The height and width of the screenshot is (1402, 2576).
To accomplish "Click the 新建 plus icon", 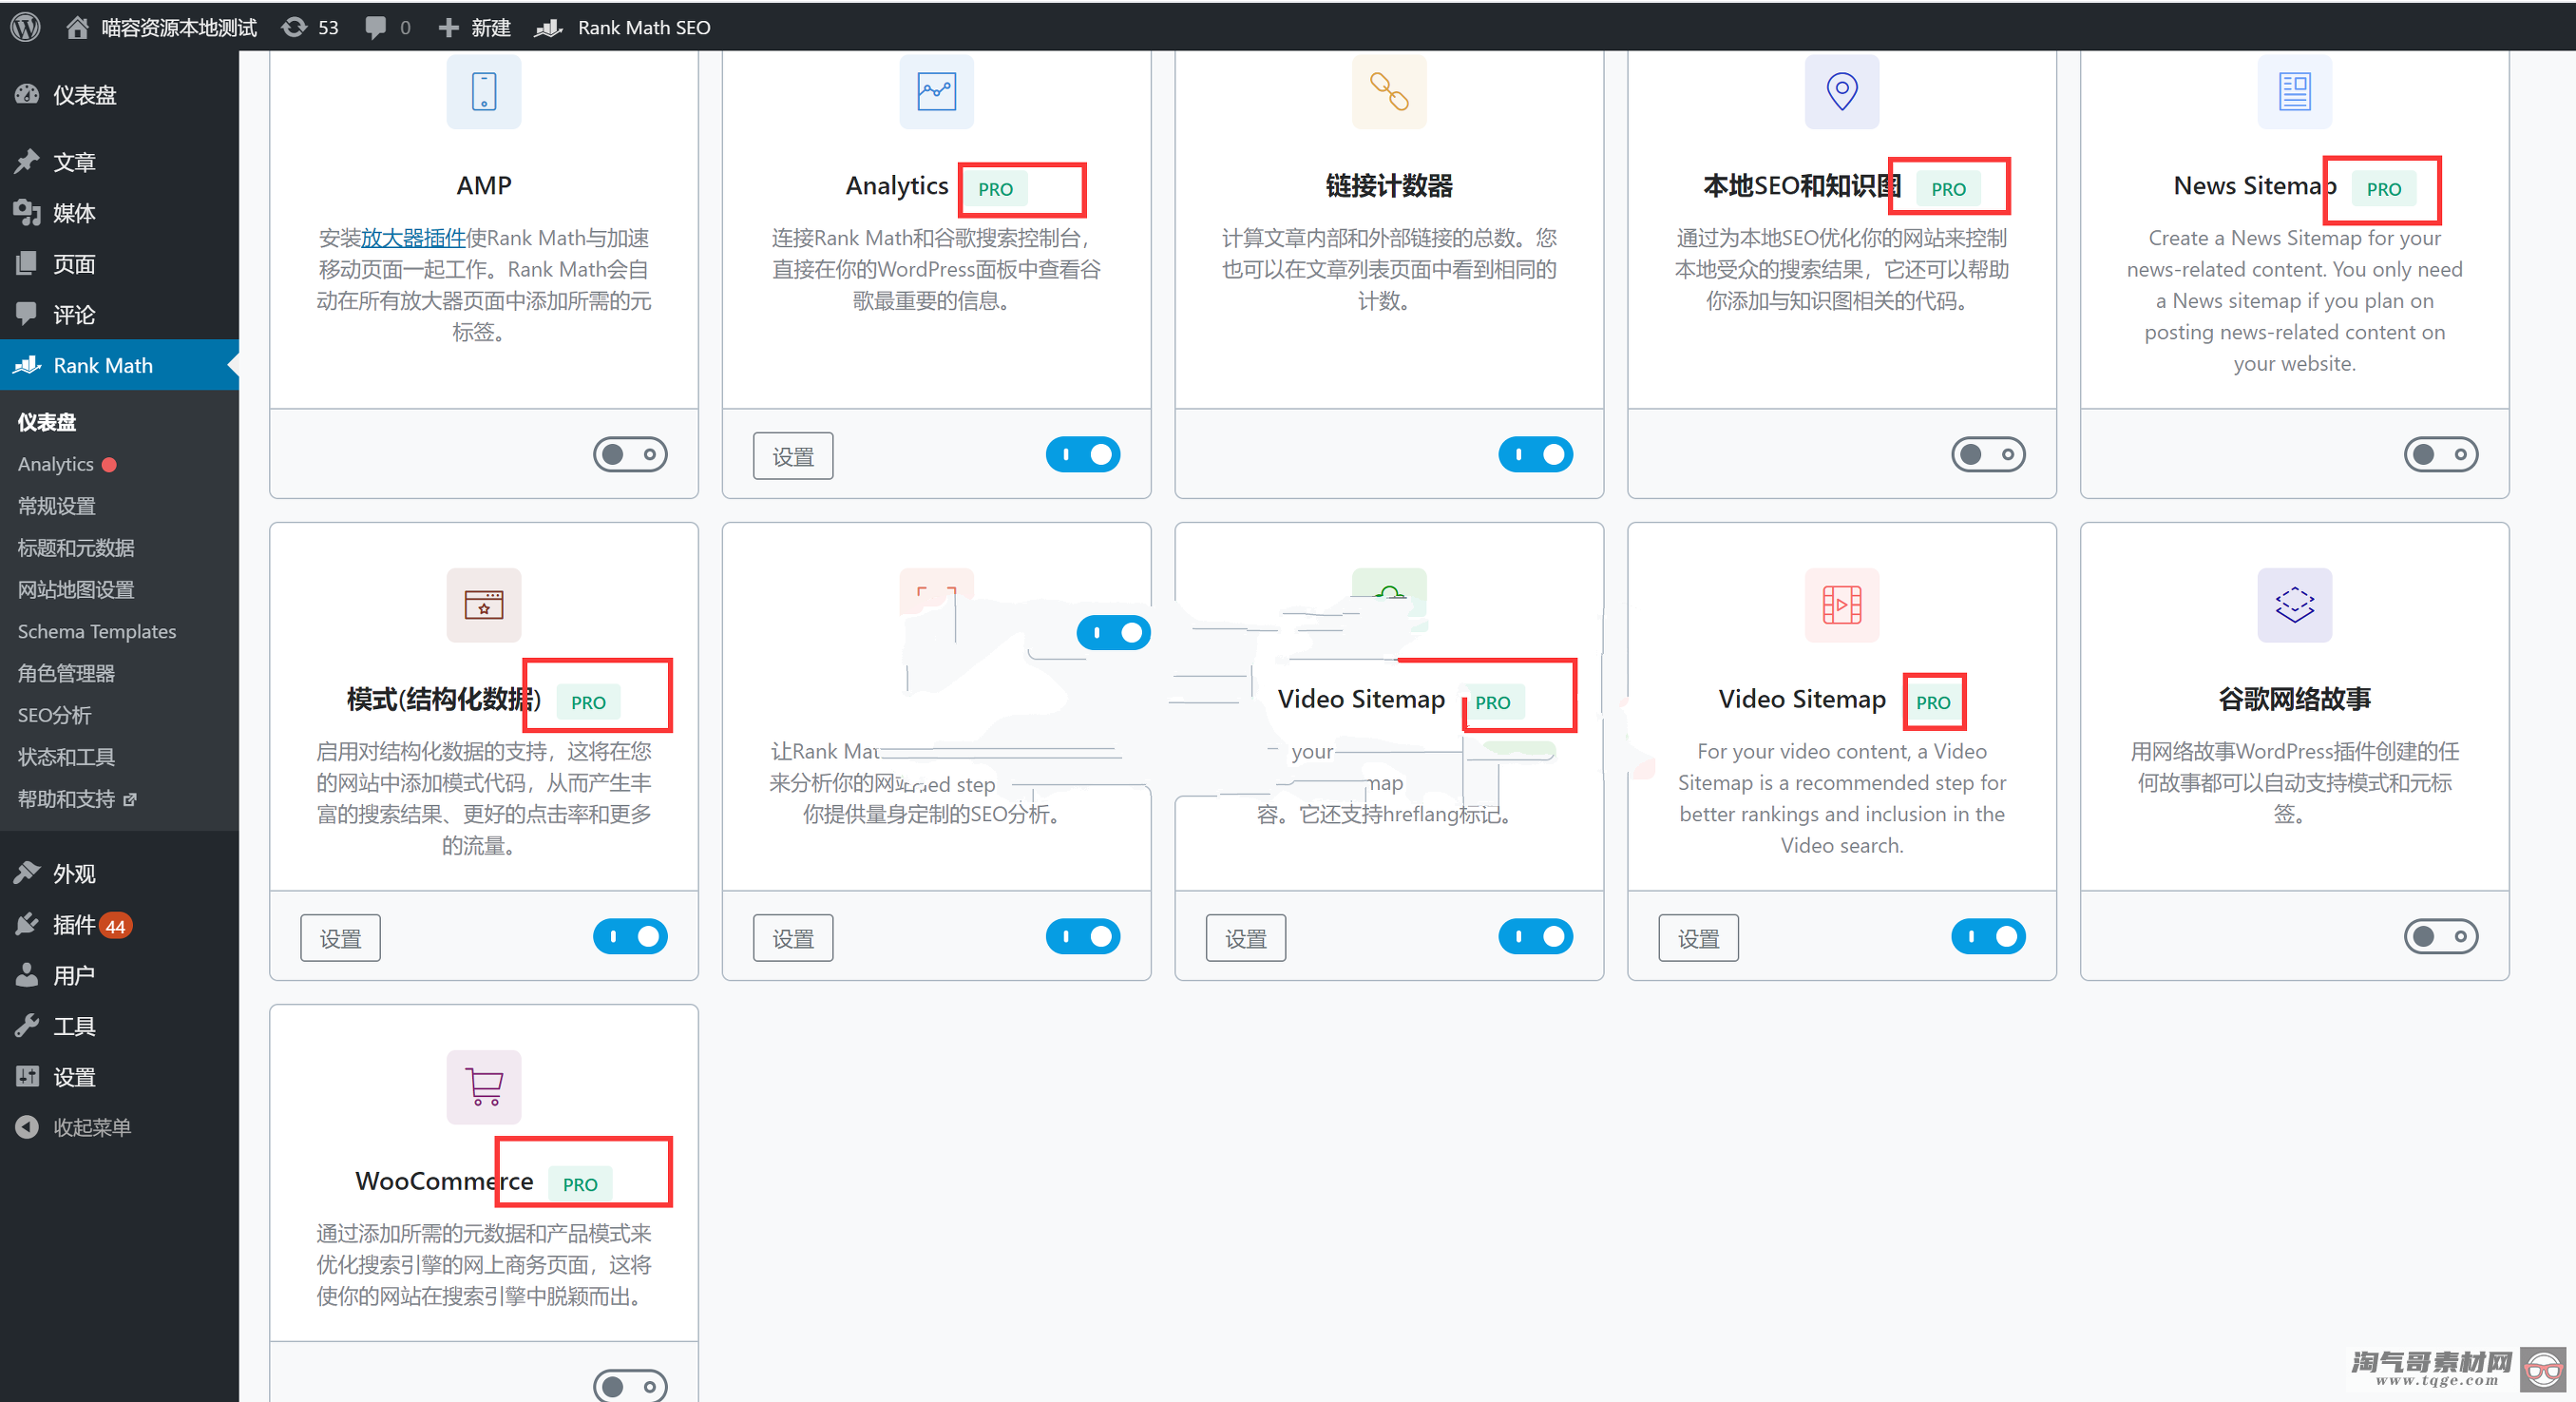I will click(449, 27).
